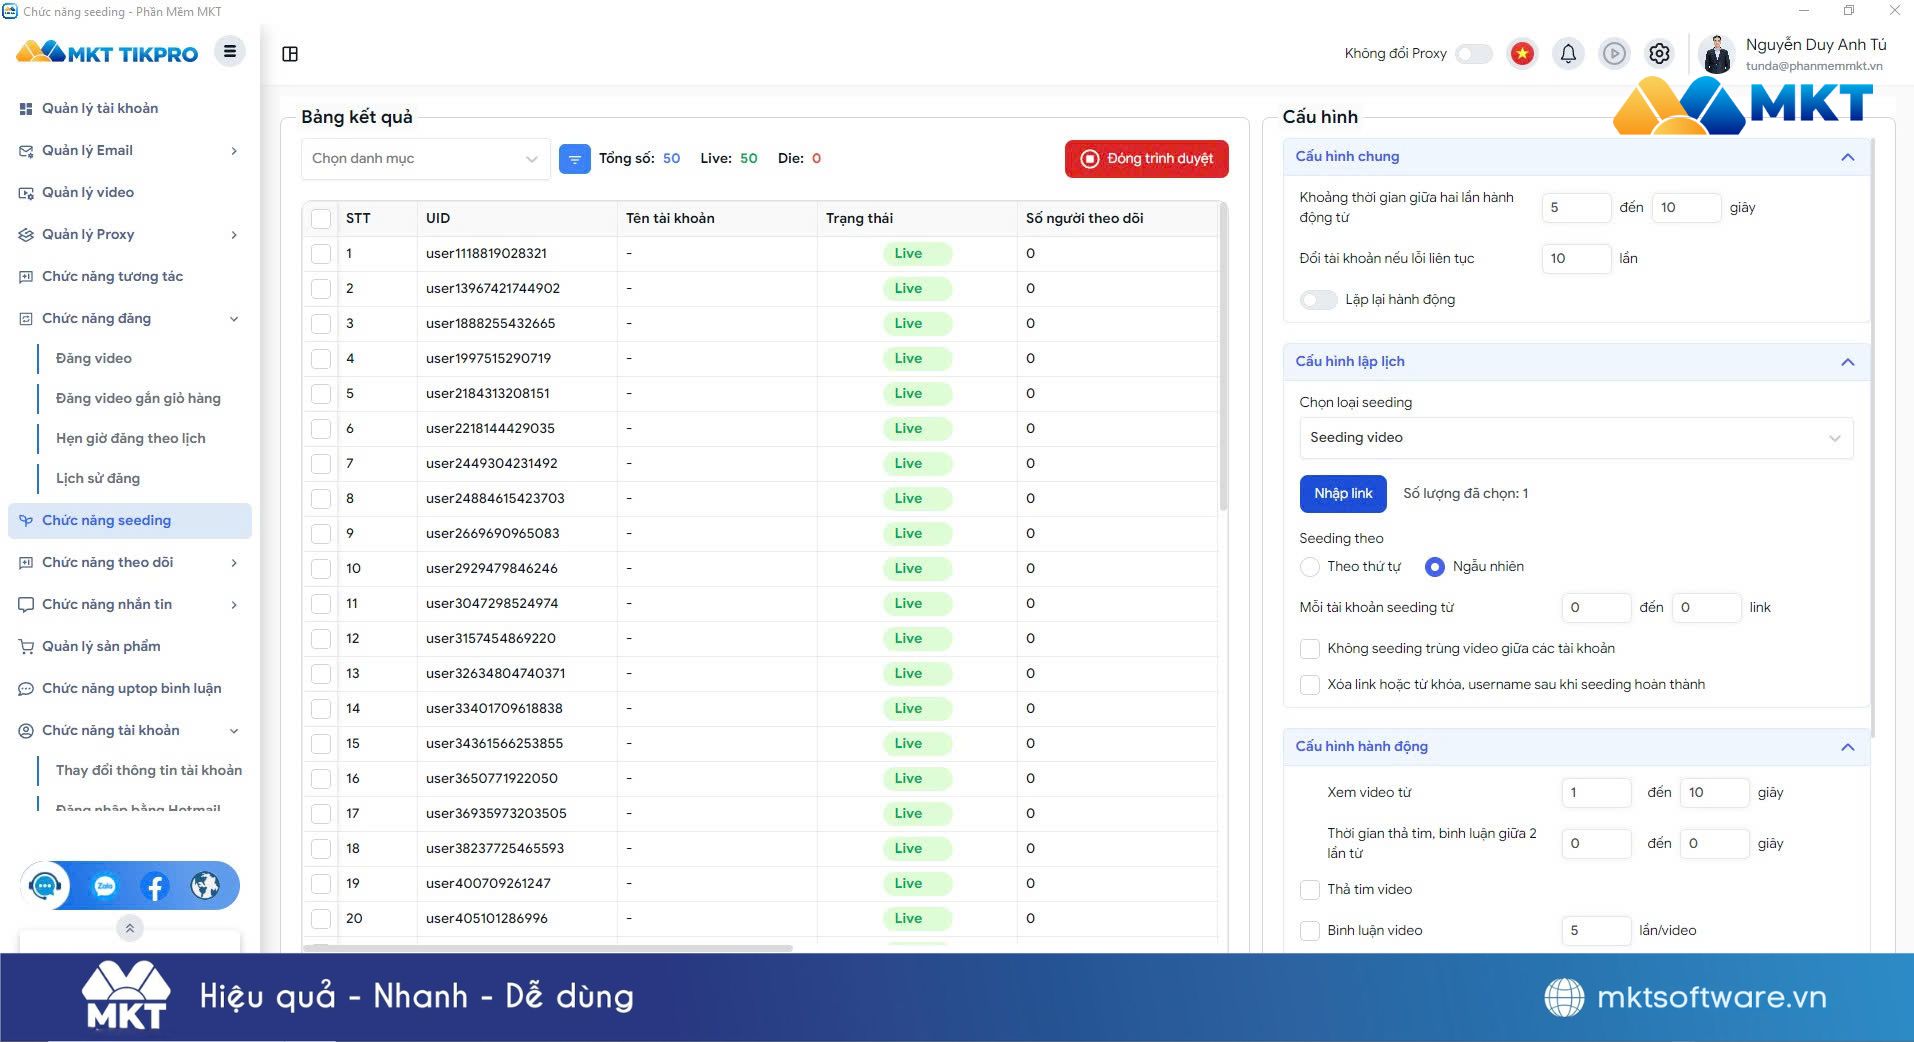The image size is (1914, 1042).
Task: Open the notification bell
Action: click(x=1568, y=54)
